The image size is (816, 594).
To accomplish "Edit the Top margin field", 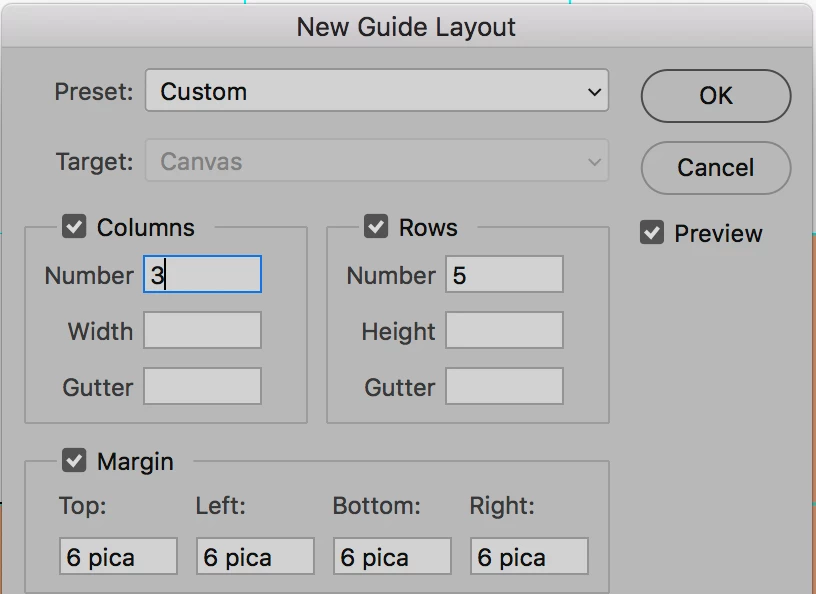I will (118, 557).
